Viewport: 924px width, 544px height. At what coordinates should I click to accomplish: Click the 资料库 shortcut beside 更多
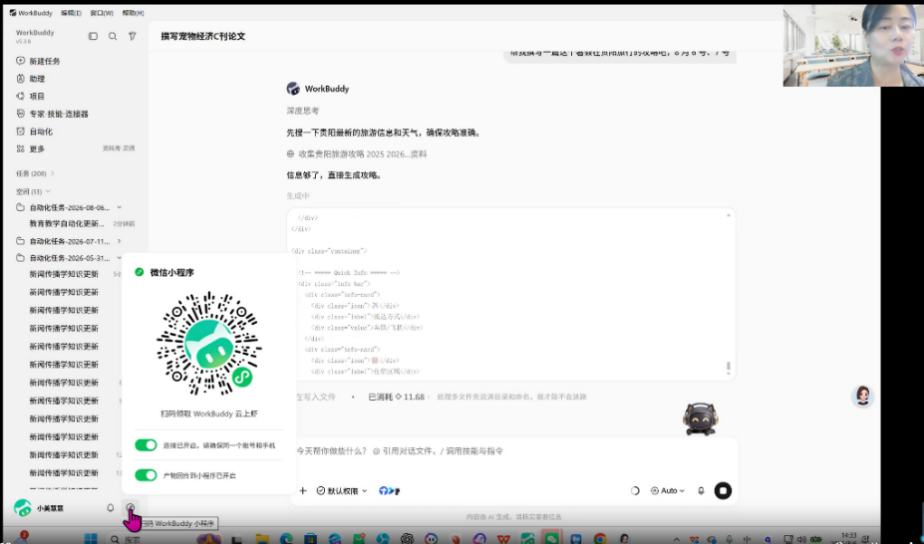click(x=111, y=149)
